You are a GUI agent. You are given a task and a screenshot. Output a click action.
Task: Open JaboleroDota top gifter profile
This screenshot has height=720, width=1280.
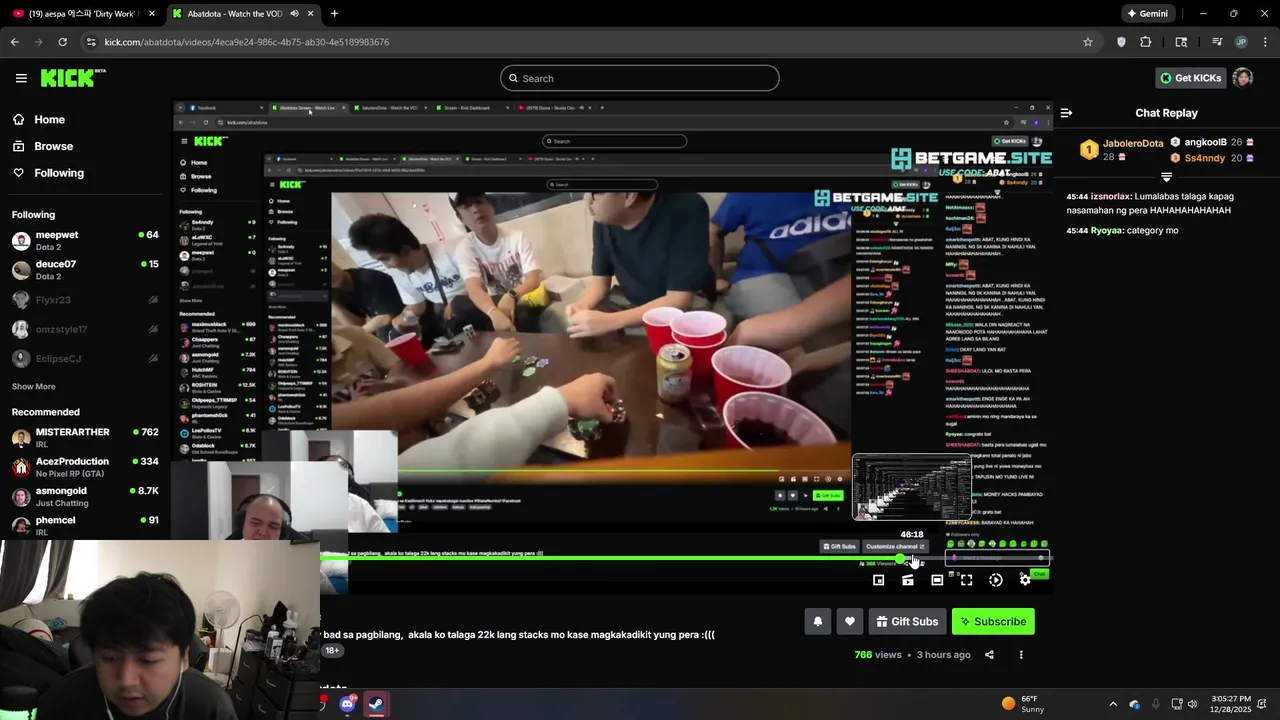(x=1132, y=143)
